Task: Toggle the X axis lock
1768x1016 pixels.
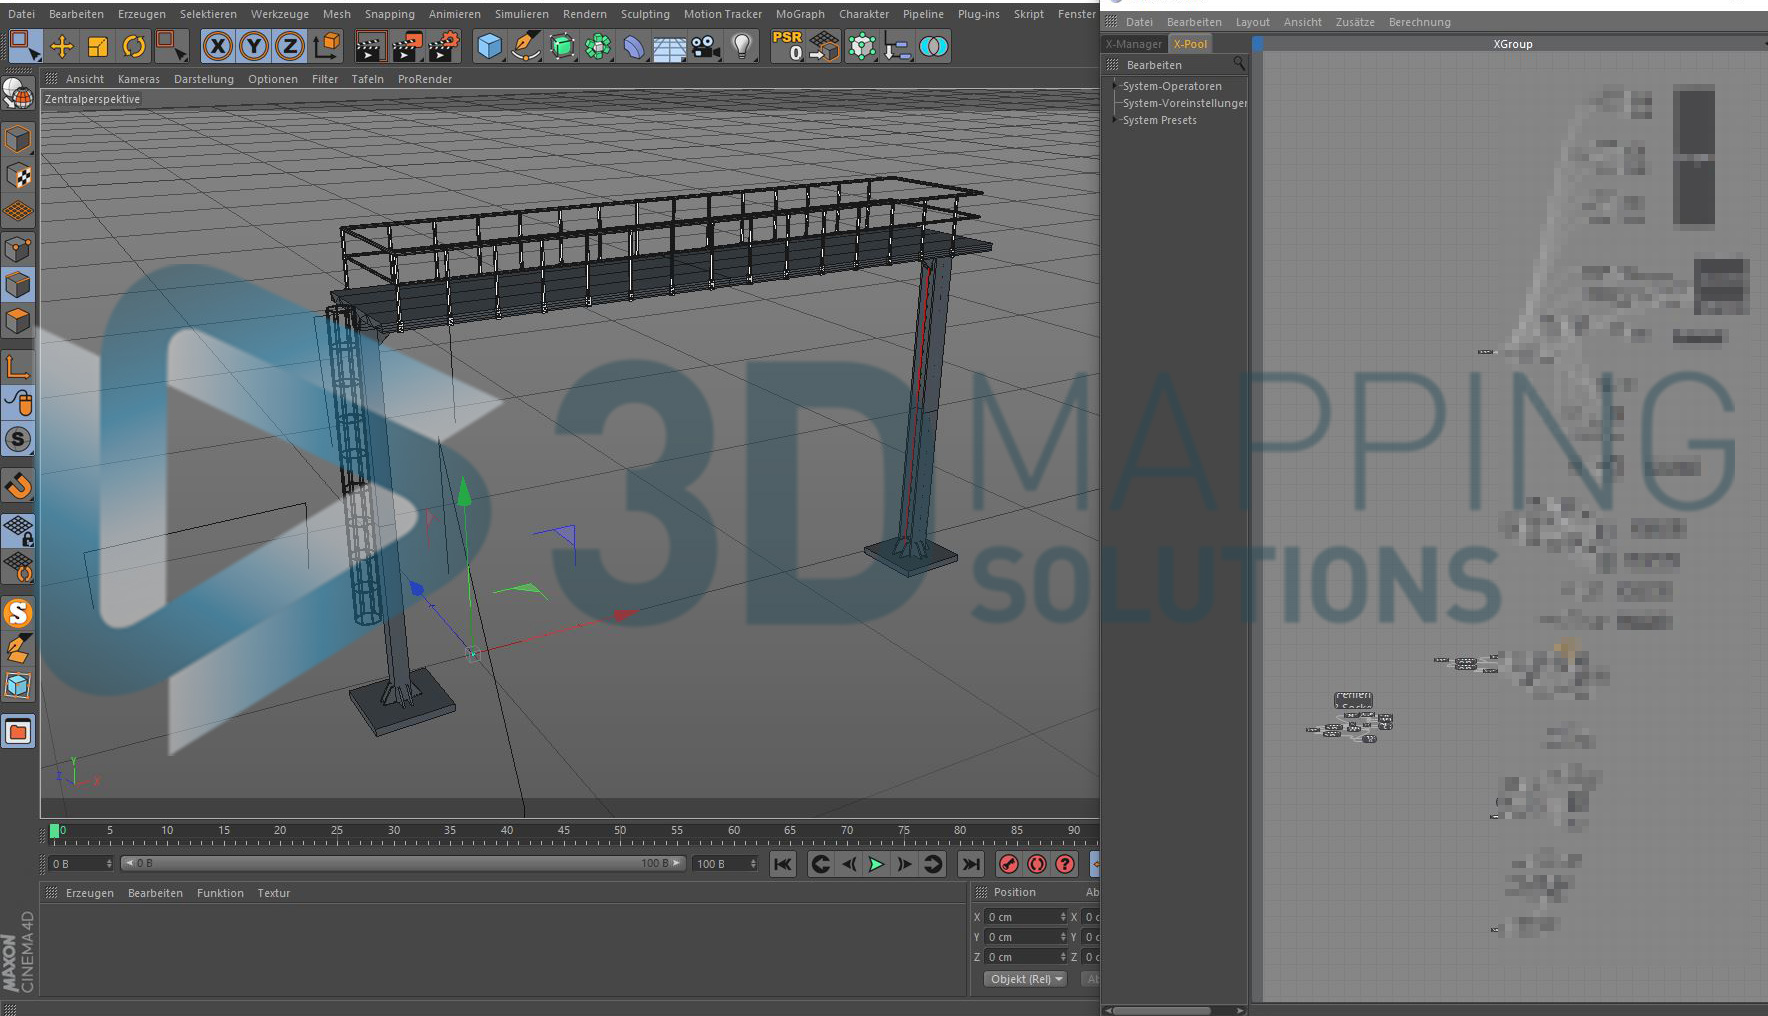Action: tap(218, 46)
